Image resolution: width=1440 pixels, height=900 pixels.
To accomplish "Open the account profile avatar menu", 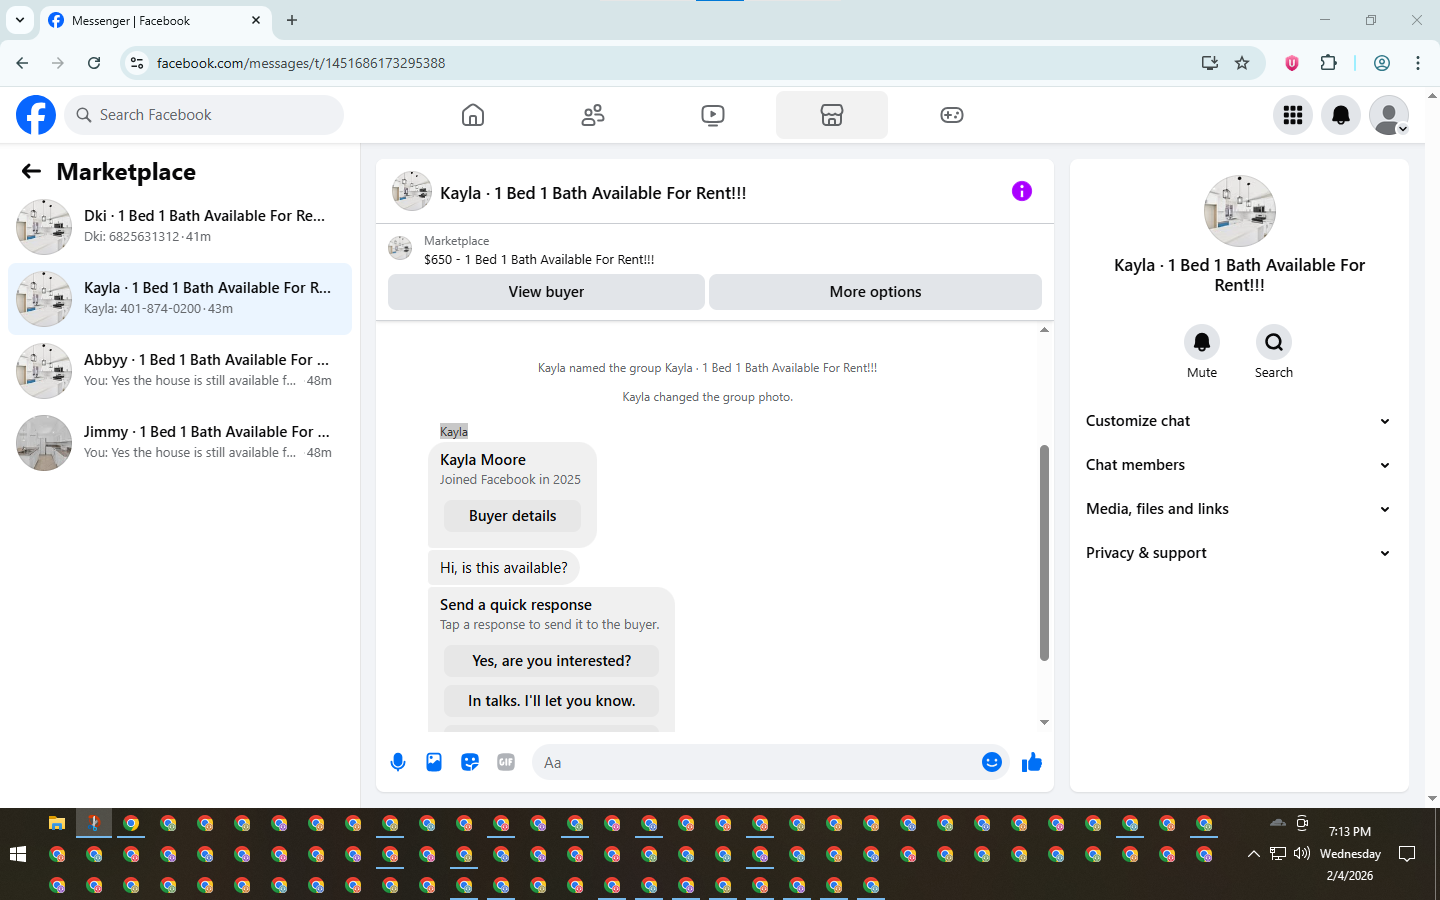I will coord(1389,115).
